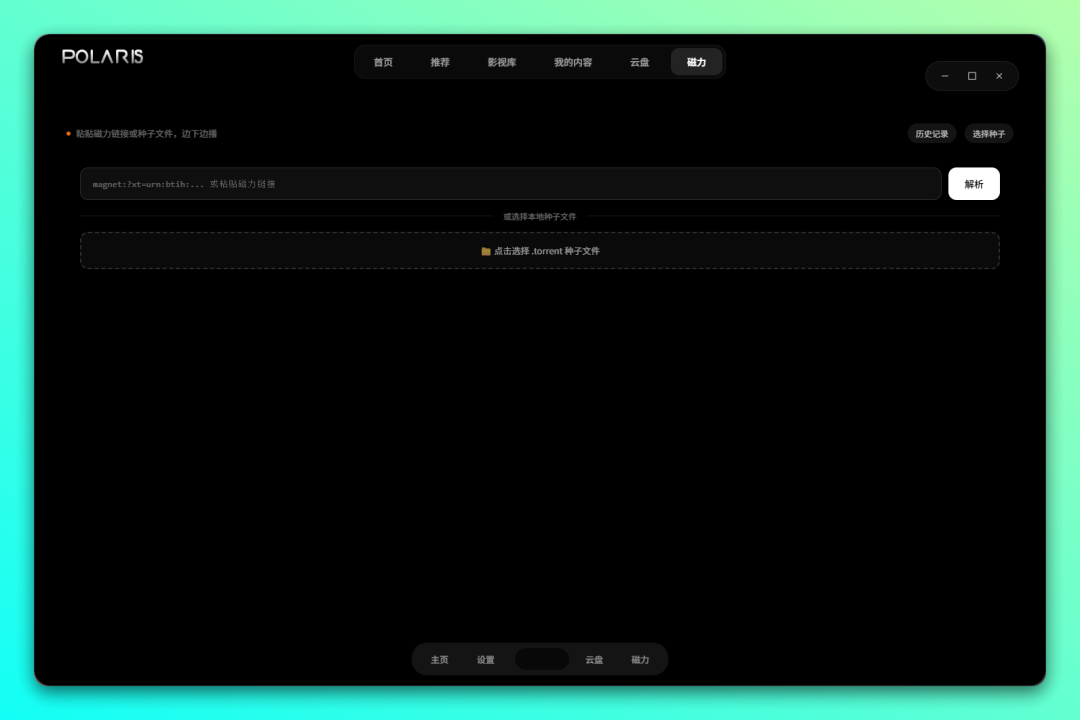Click the 选择种子 button
The height and width of the screenshot is (720, 1080).
click(x=989, y=134)
